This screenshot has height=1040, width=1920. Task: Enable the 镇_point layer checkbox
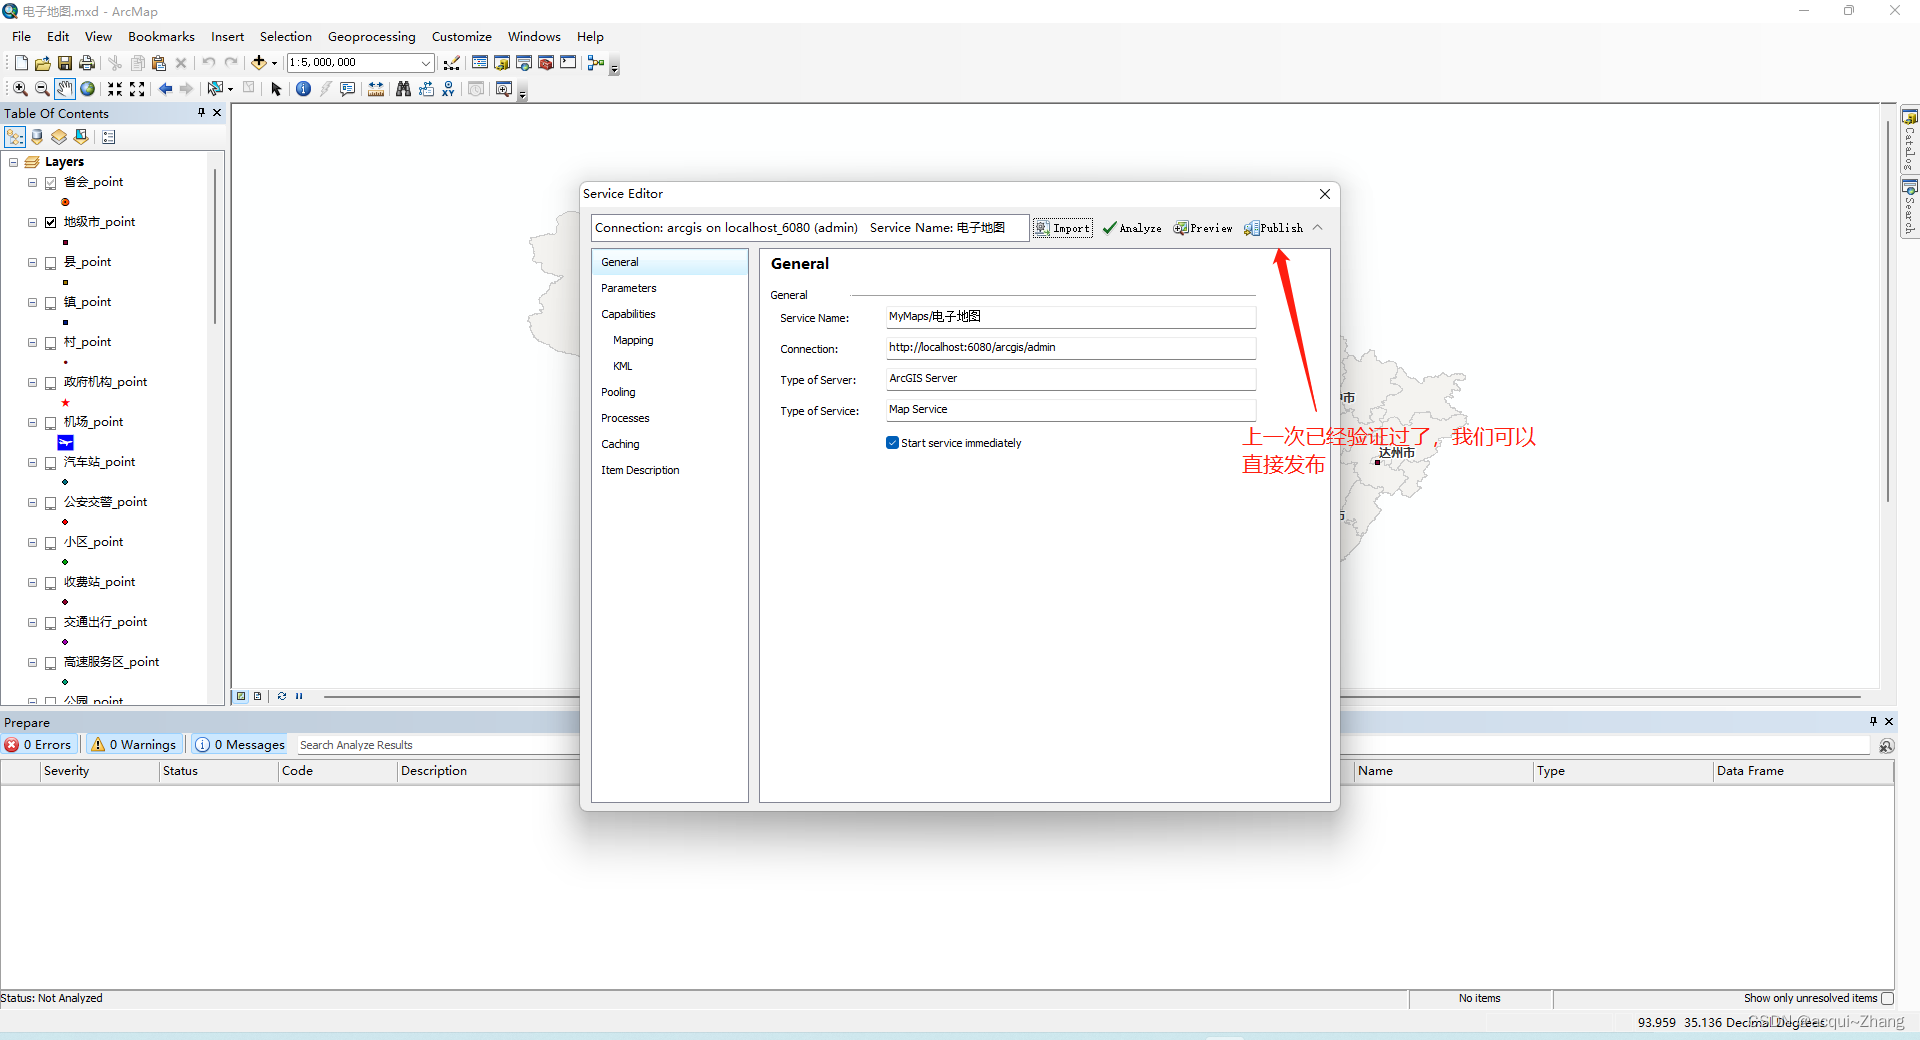pos(50,302)
